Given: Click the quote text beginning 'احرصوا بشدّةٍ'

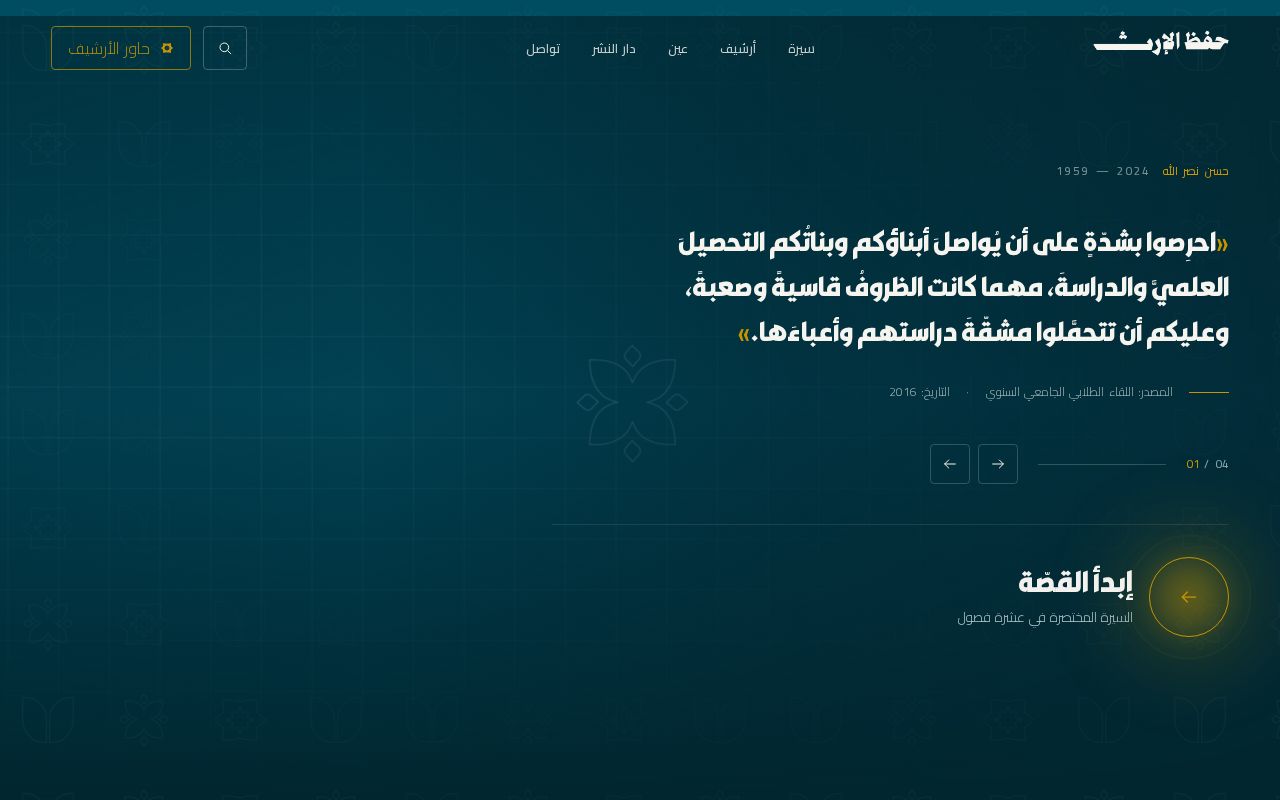Looking at the screenshot, I should (953, 287).
